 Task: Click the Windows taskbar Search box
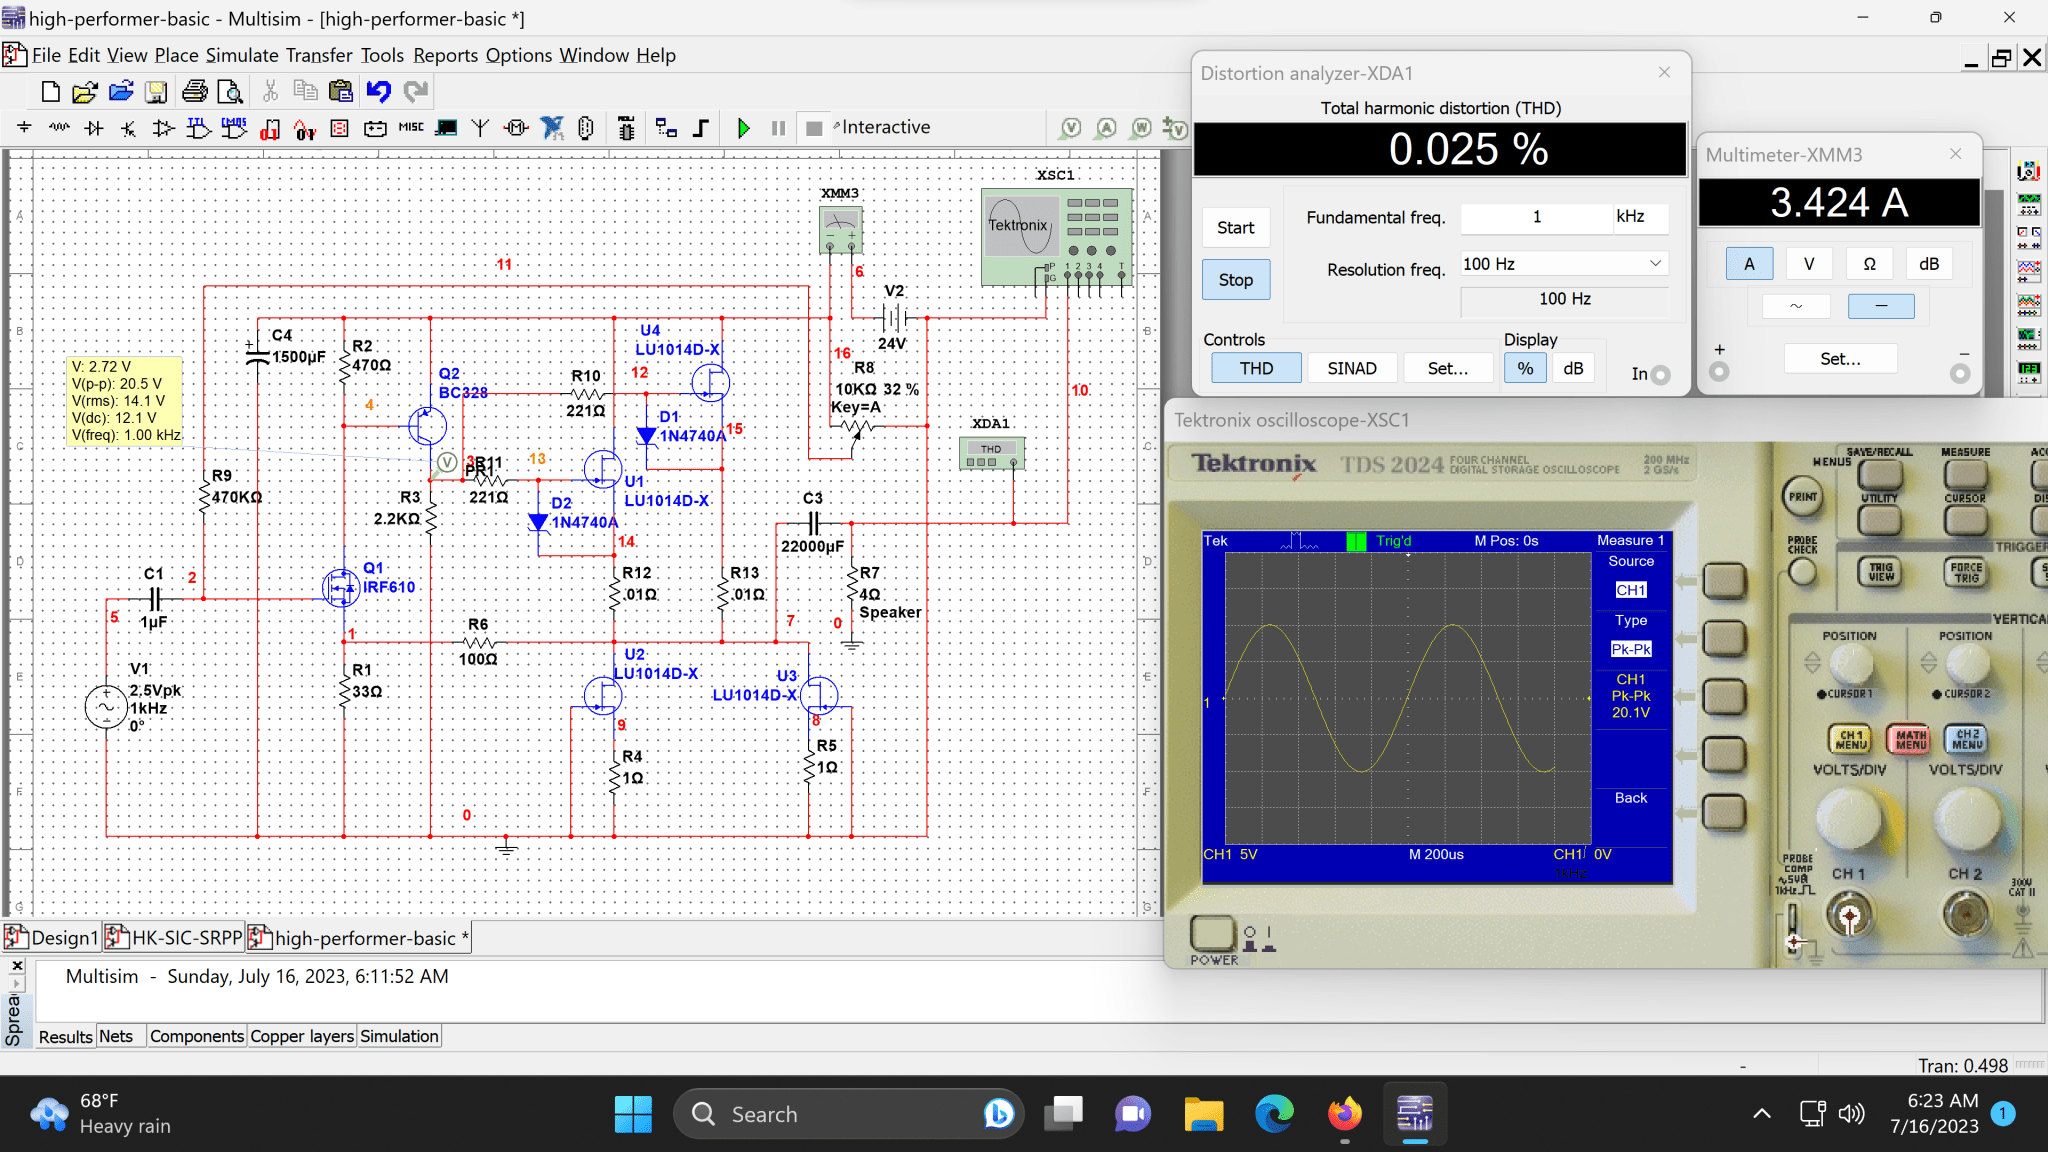tap(848, 1114)
